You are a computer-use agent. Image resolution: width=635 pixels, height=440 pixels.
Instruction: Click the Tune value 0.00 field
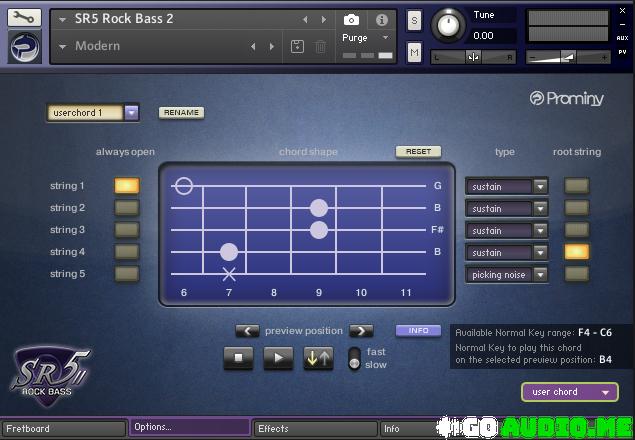tap(493, 36)
